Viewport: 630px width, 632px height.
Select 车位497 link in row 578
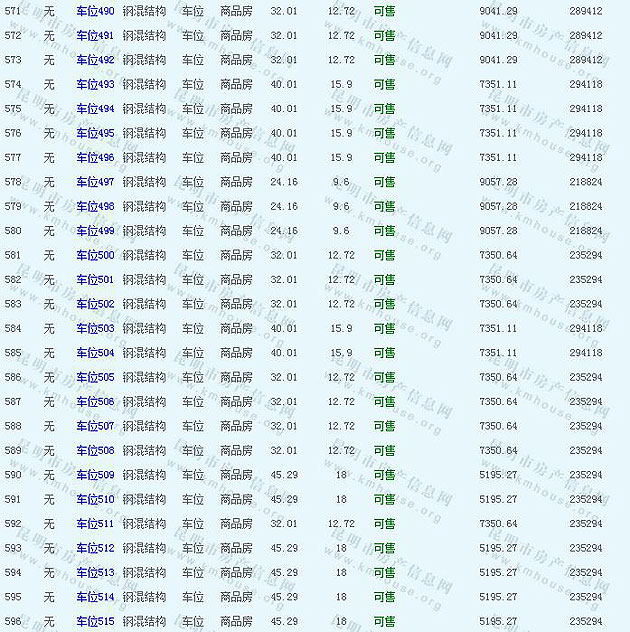95,182
